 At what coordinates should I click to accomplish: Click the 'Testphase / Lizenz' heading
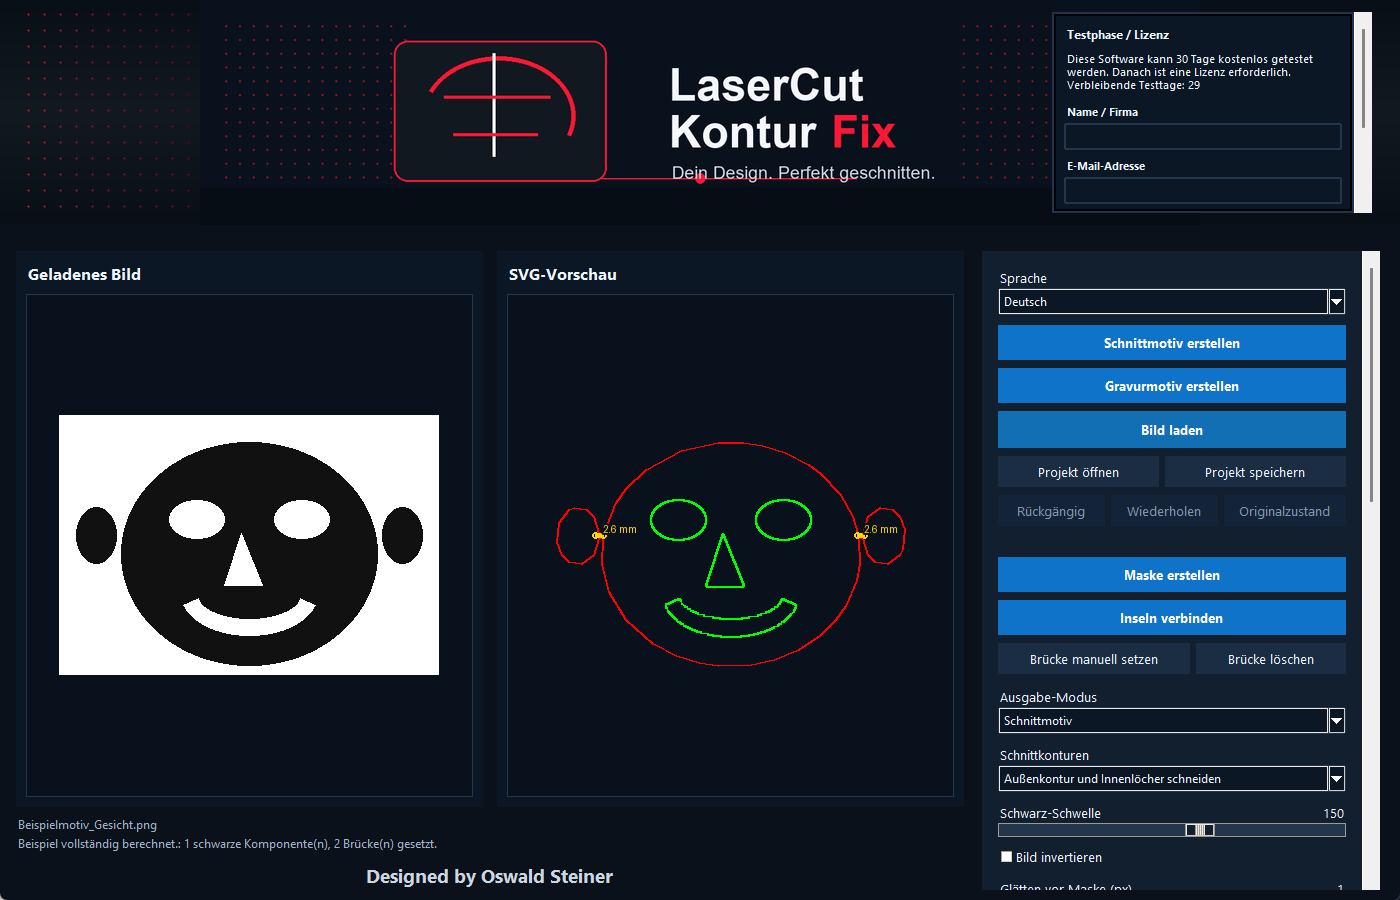point(1118,35)
